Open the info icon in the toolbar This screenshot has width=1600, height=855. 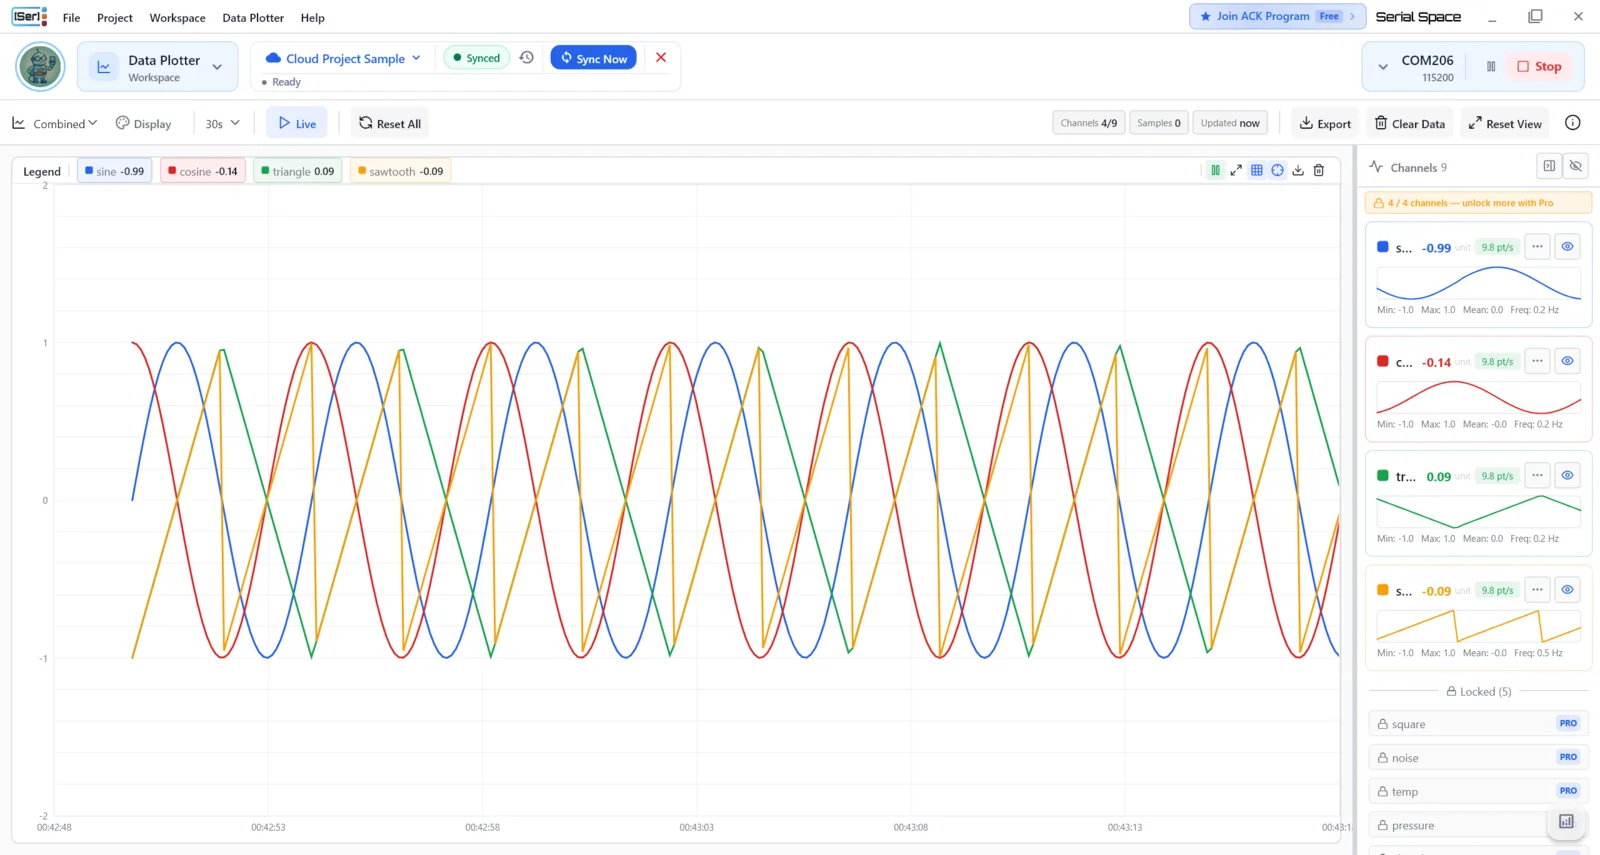pos(1573,123)
